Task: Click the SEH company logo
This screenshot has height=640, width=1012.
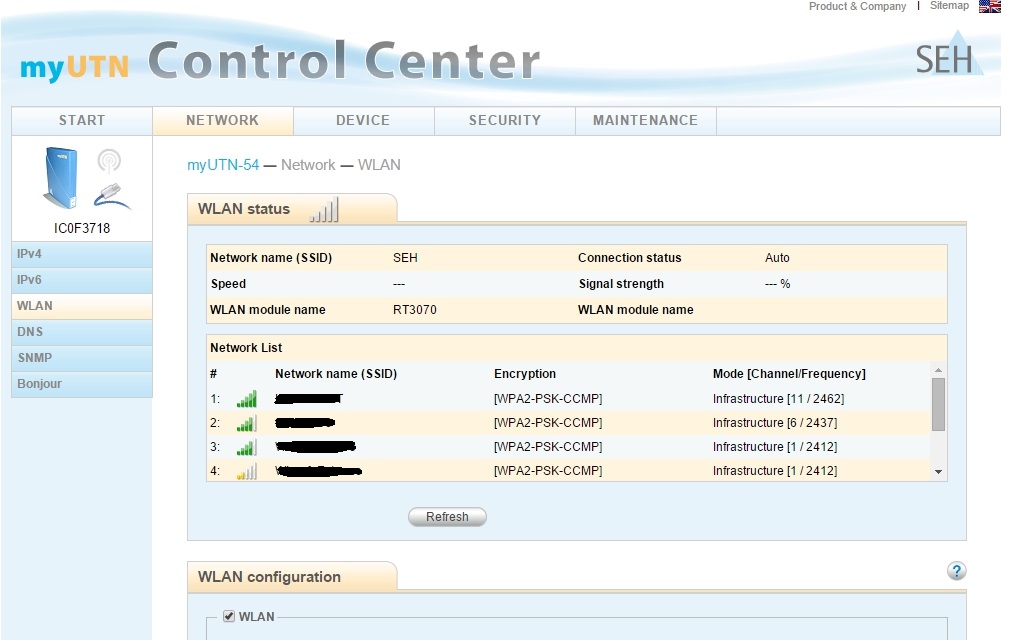Action: (x=948, y=59)
